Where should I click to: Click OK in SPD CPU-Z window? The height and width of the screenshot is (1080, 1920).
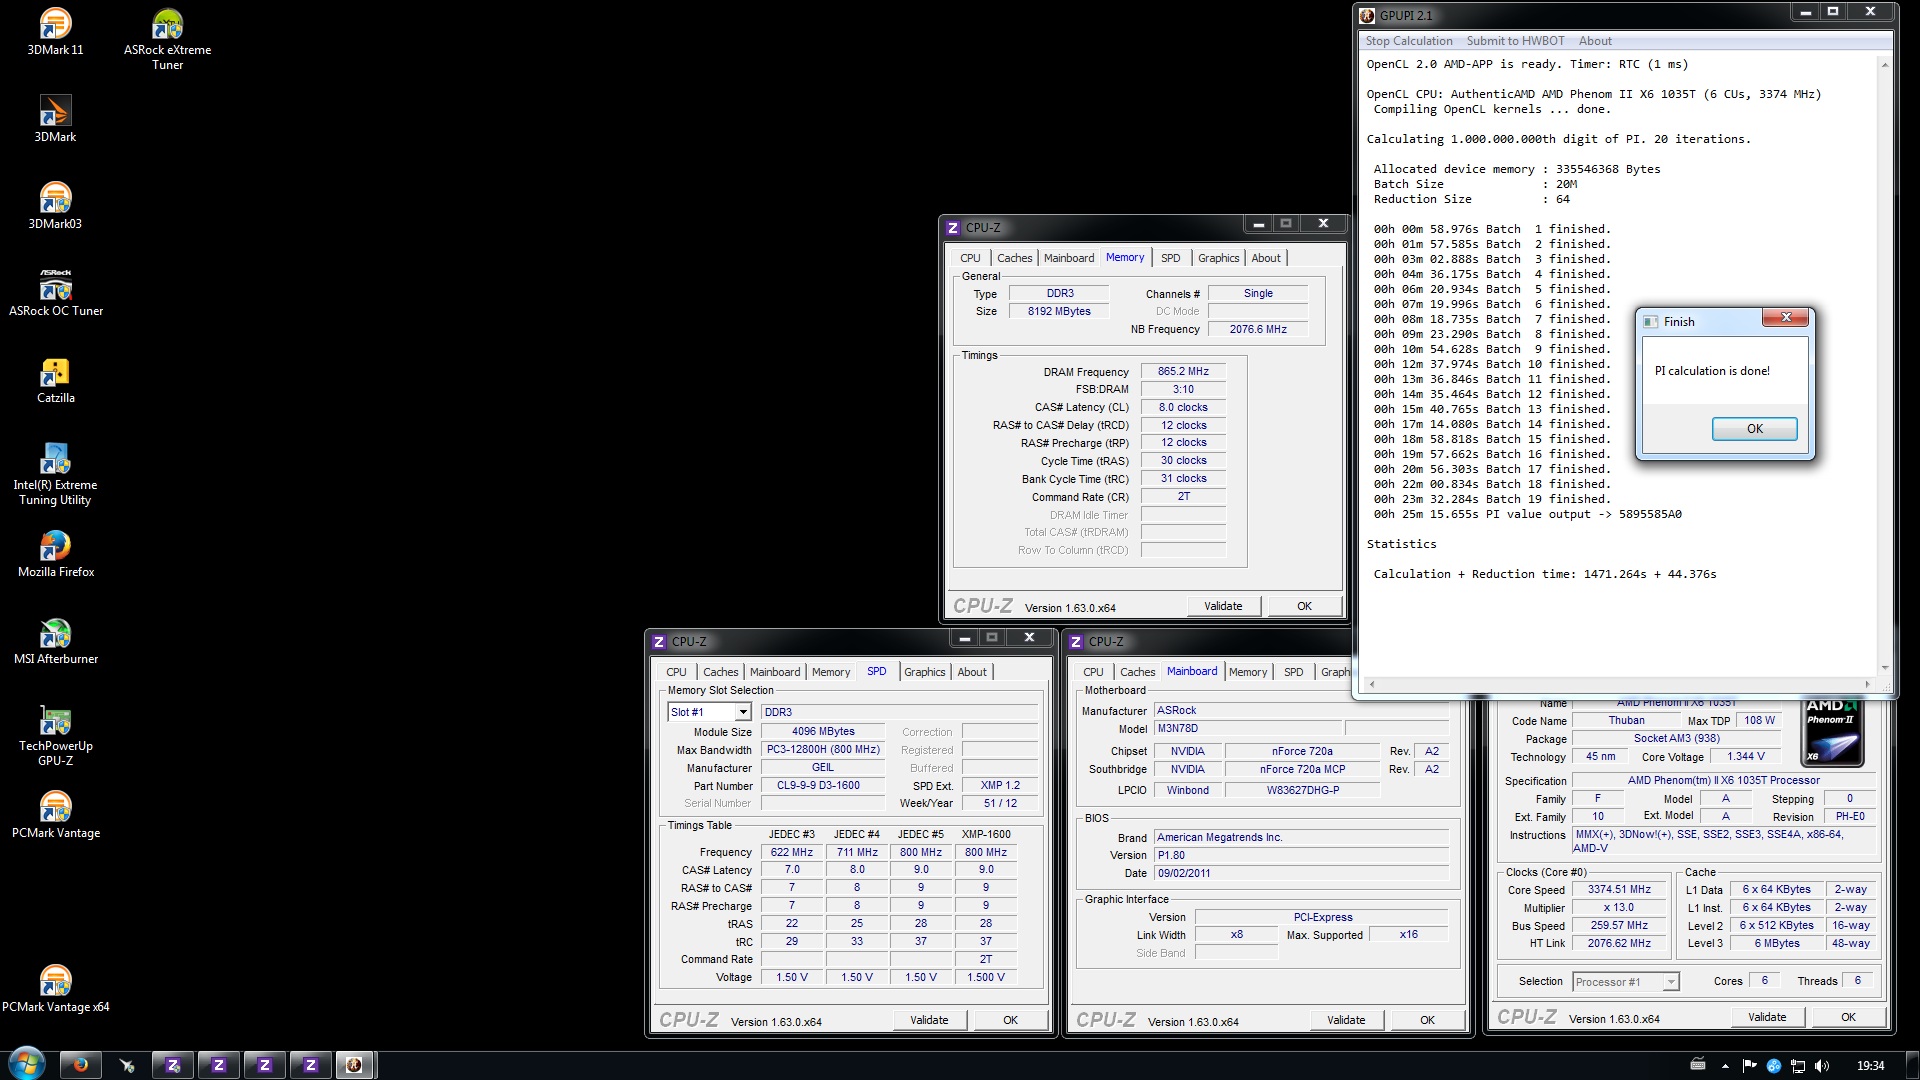[1010, 1020]
